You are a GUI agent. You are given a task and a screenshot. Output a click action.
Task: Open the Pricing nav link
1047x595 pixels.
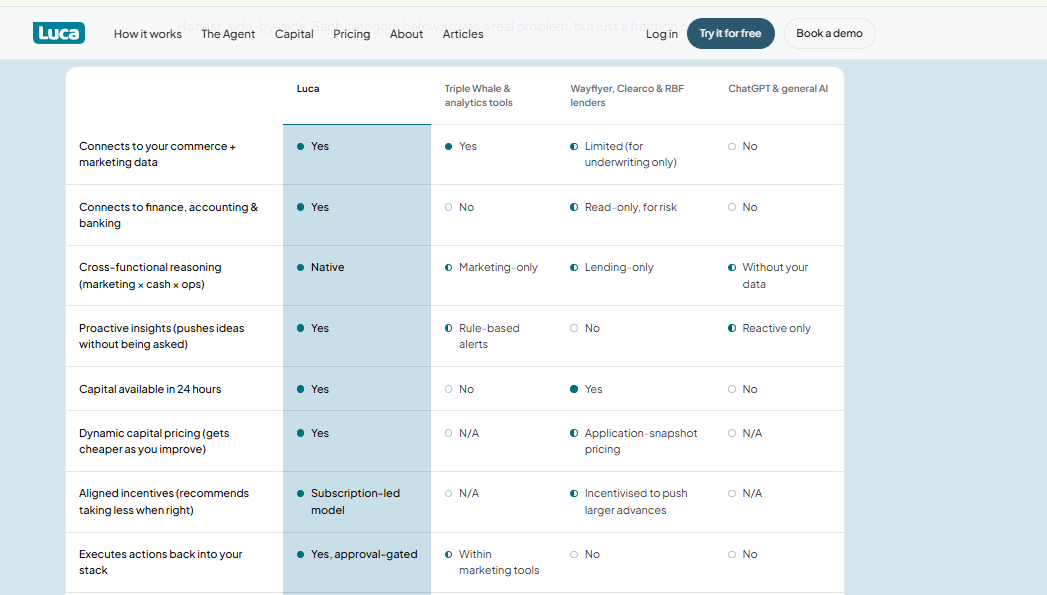[x=351, y=34]
